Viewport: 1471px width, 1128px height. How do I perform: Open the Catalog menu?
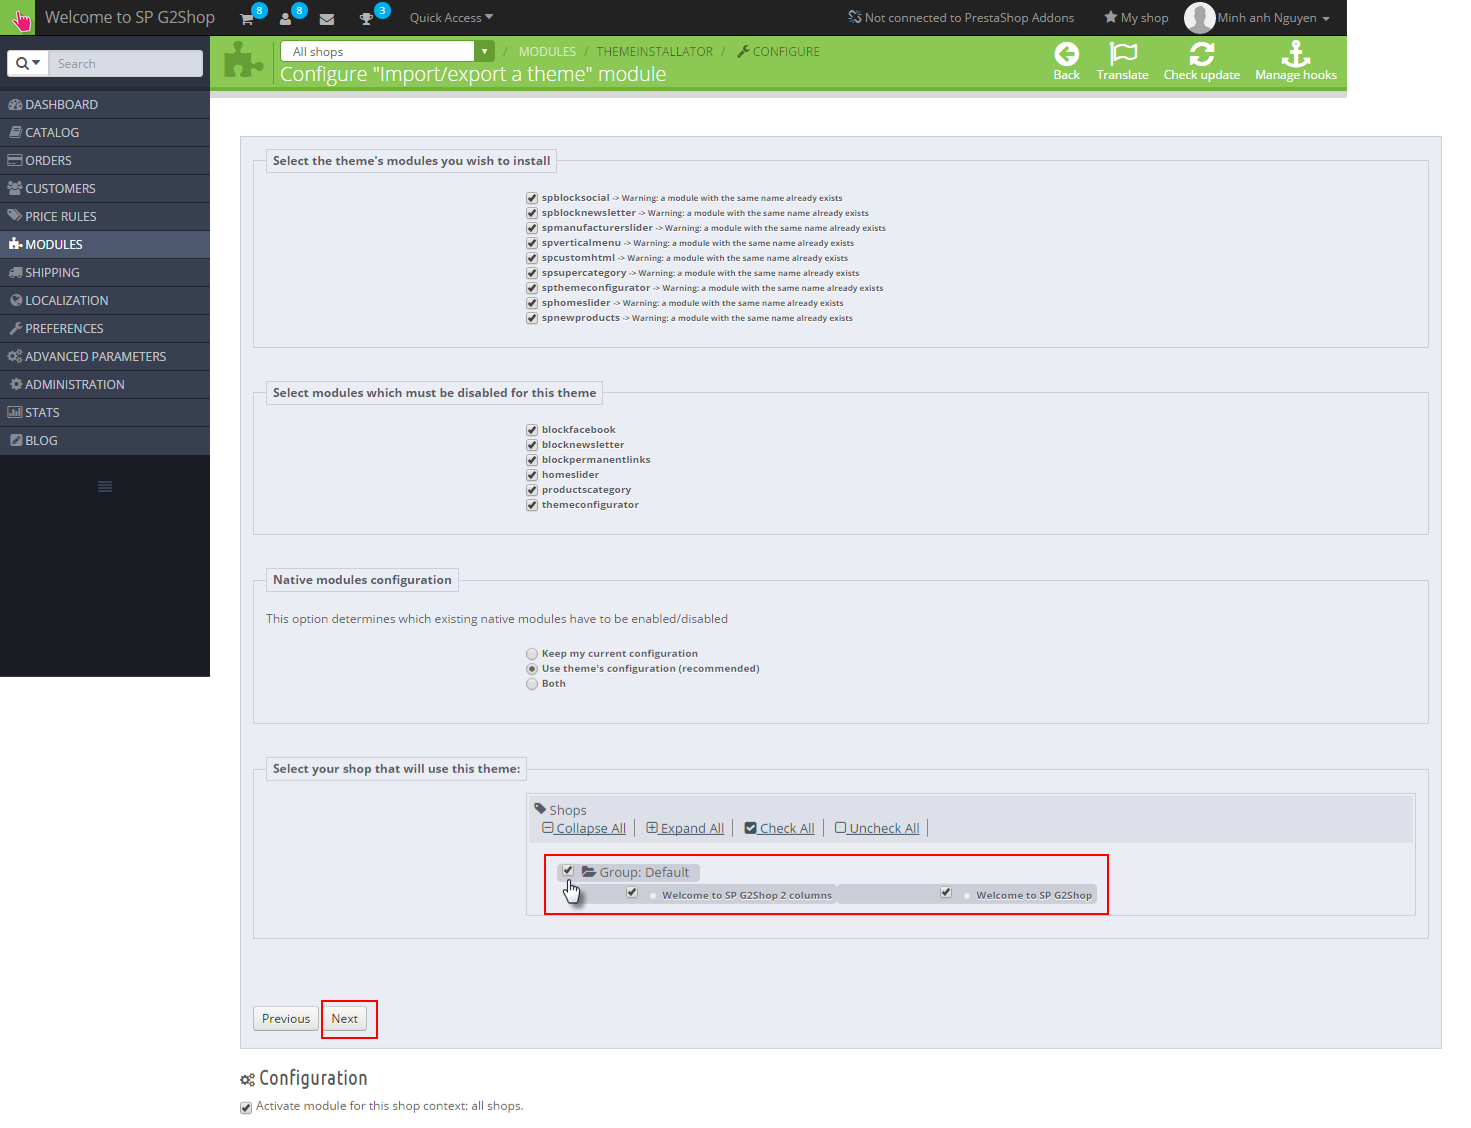105,132
